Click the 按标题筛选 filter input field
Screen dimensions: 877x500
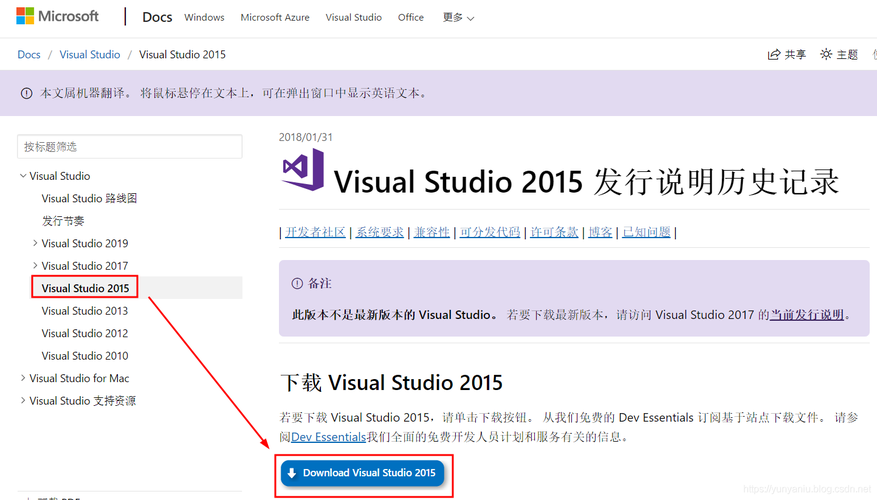coord(130,147)
